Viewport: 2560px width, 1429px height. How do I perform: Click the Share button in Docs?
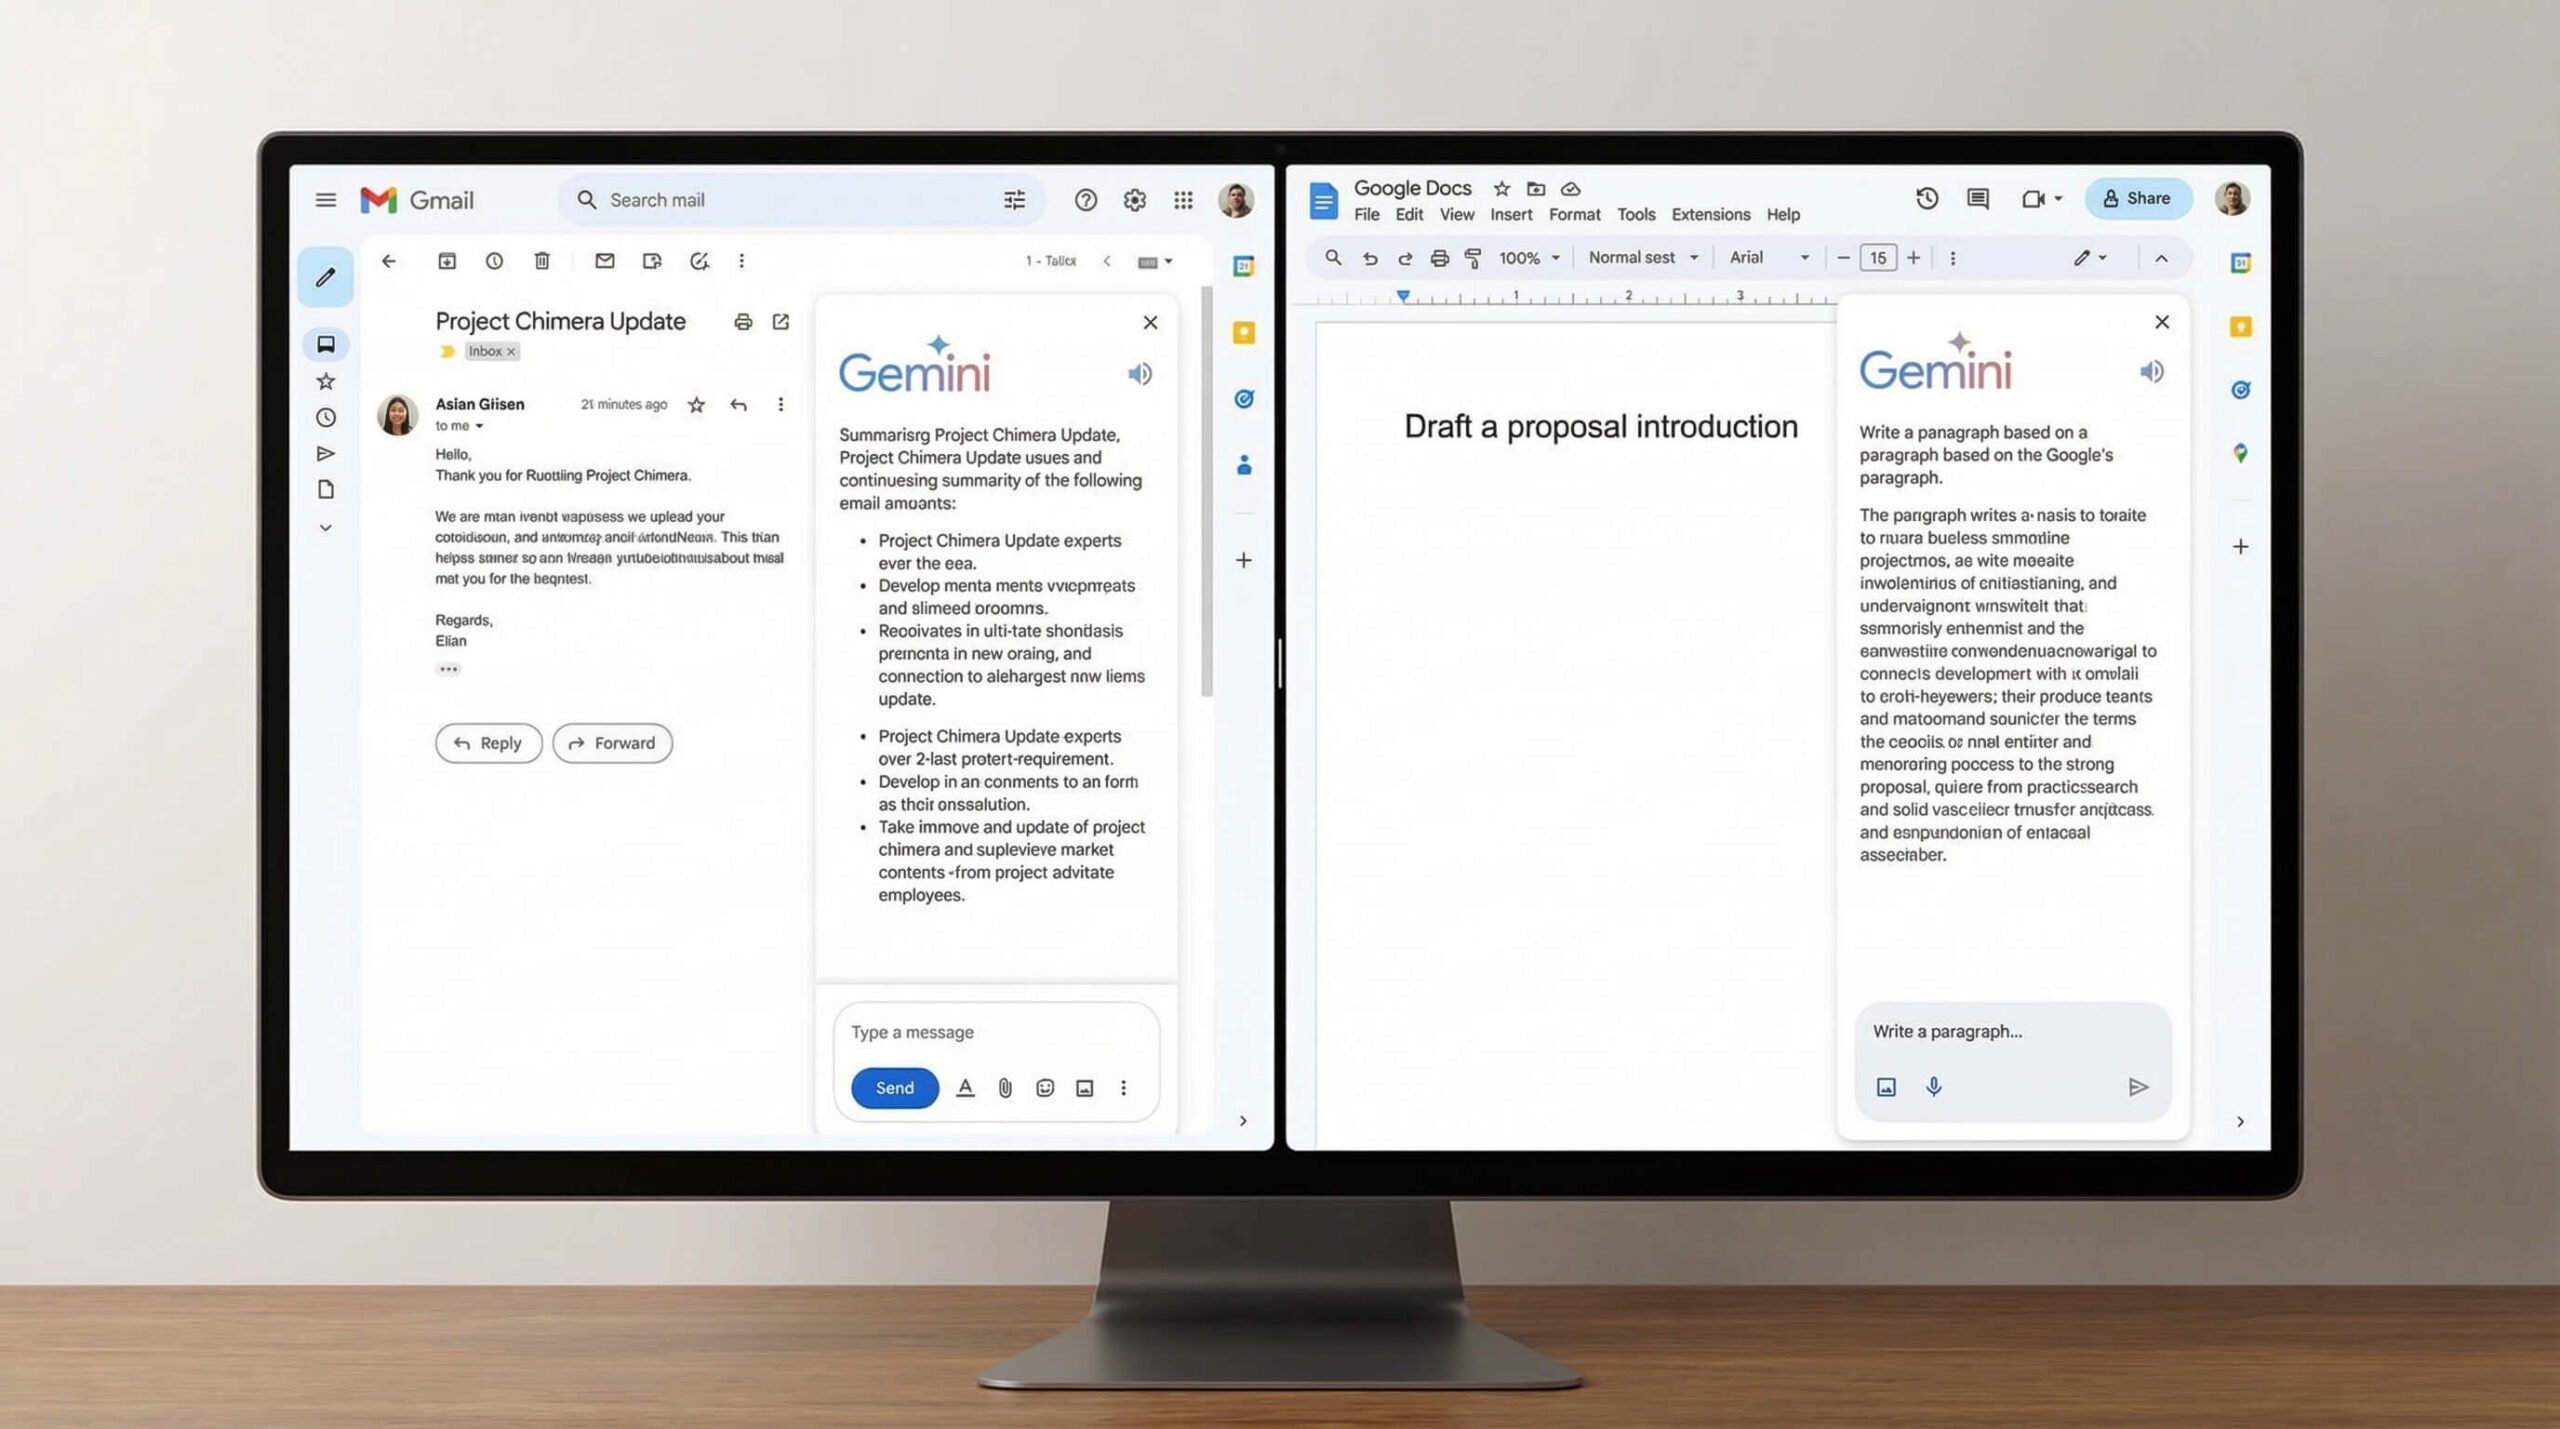[2138, 198]
